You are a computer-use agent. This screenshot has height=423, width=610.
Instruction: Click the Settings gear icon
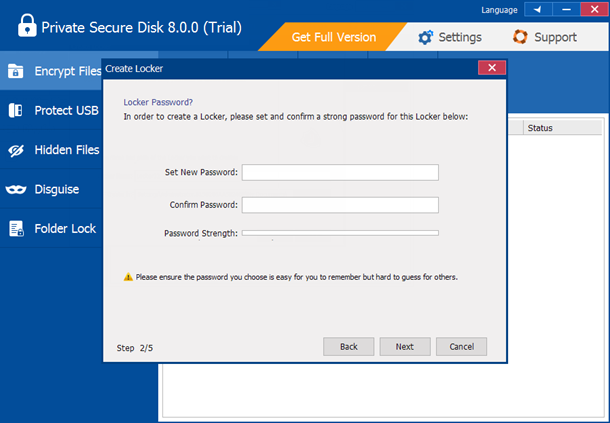pos(426,37)
